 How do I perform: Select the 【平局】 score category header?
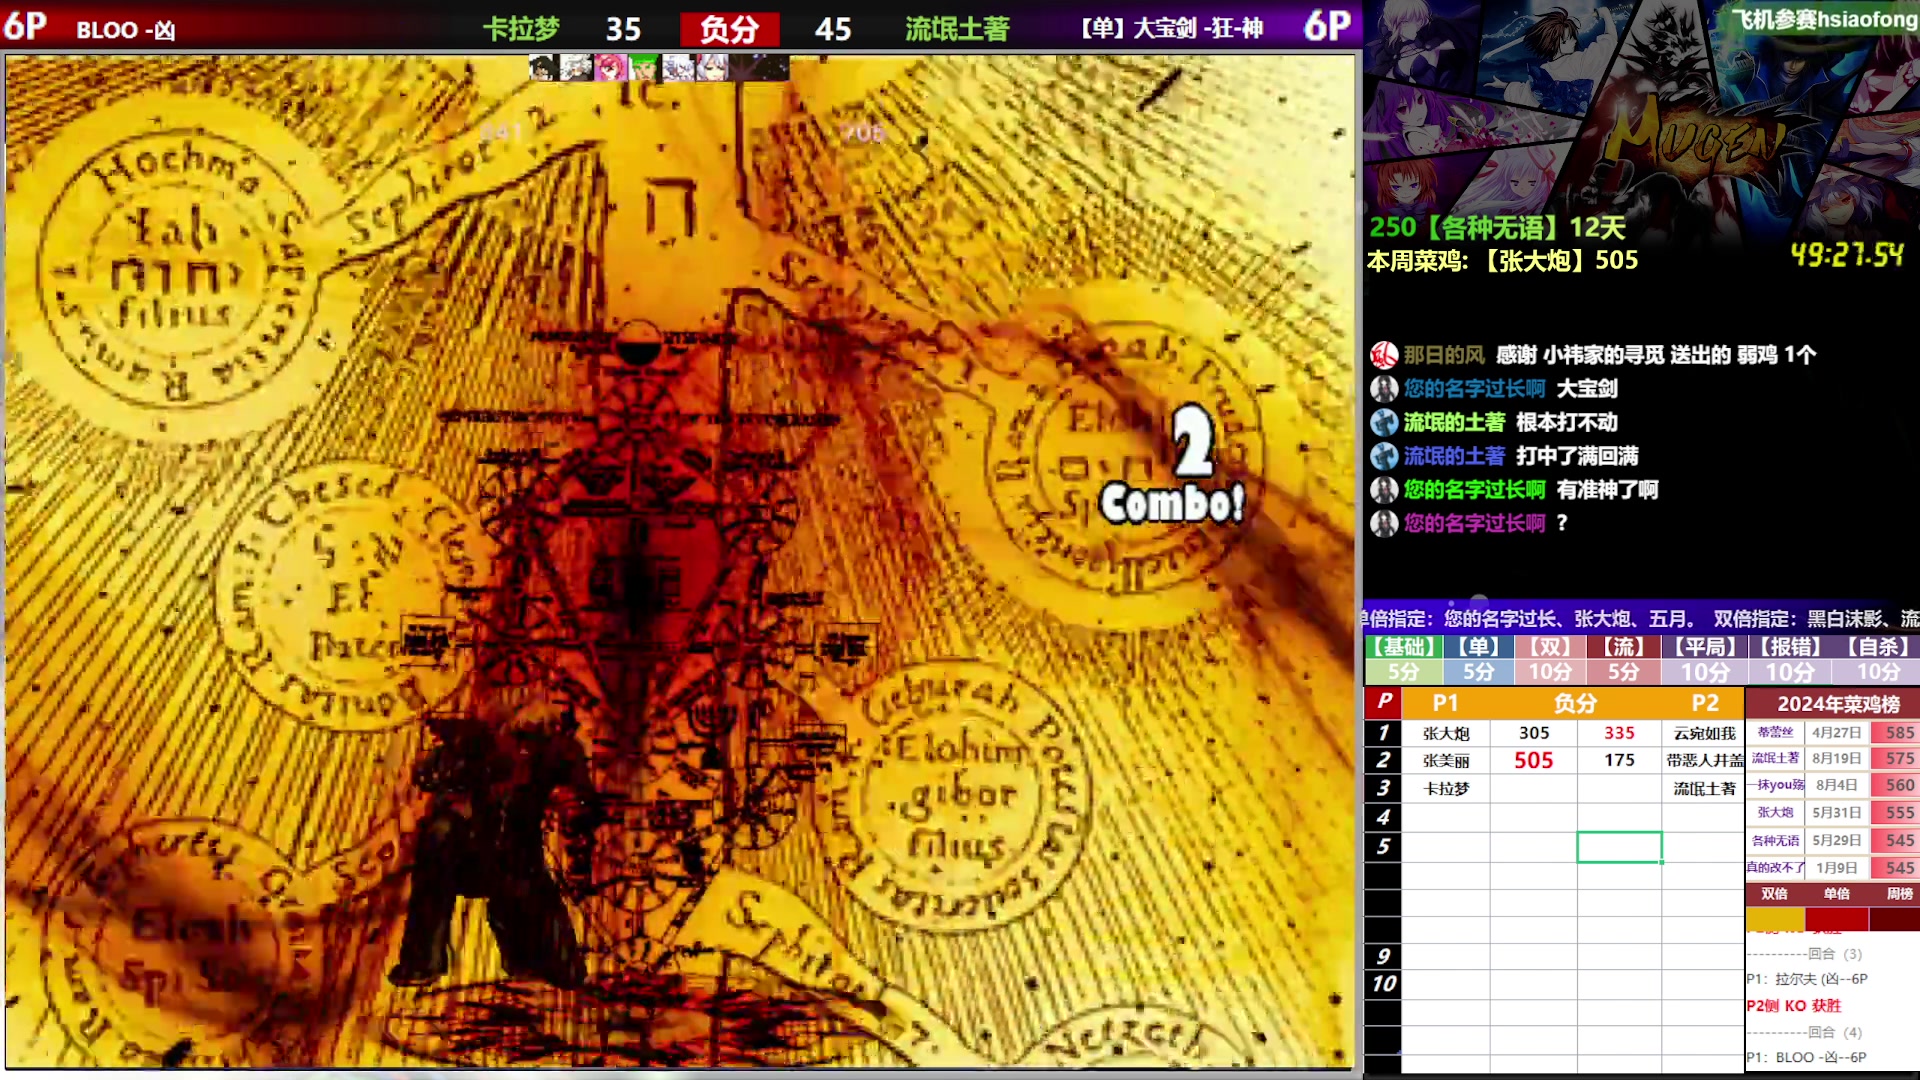[1705, 647]
